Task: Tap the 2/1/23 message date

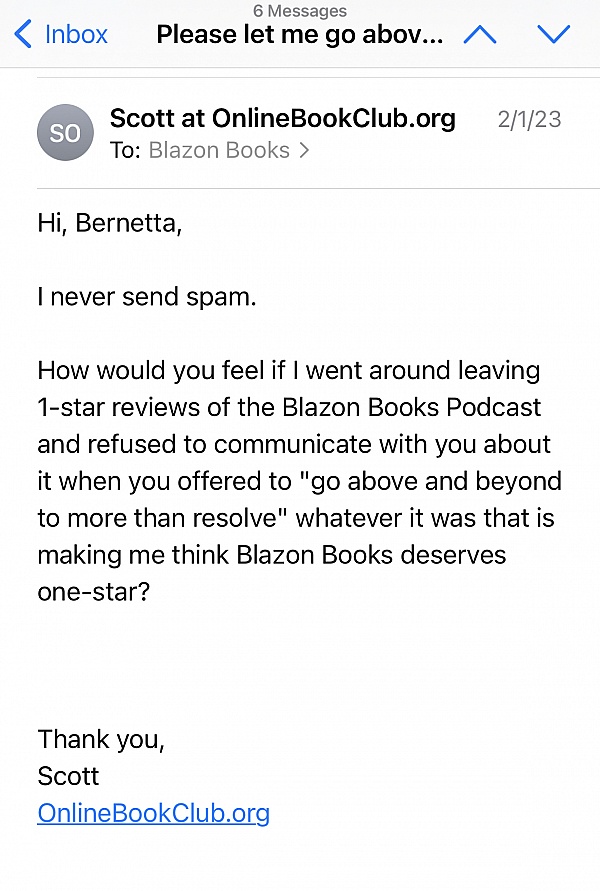Action: click(529, 119)
